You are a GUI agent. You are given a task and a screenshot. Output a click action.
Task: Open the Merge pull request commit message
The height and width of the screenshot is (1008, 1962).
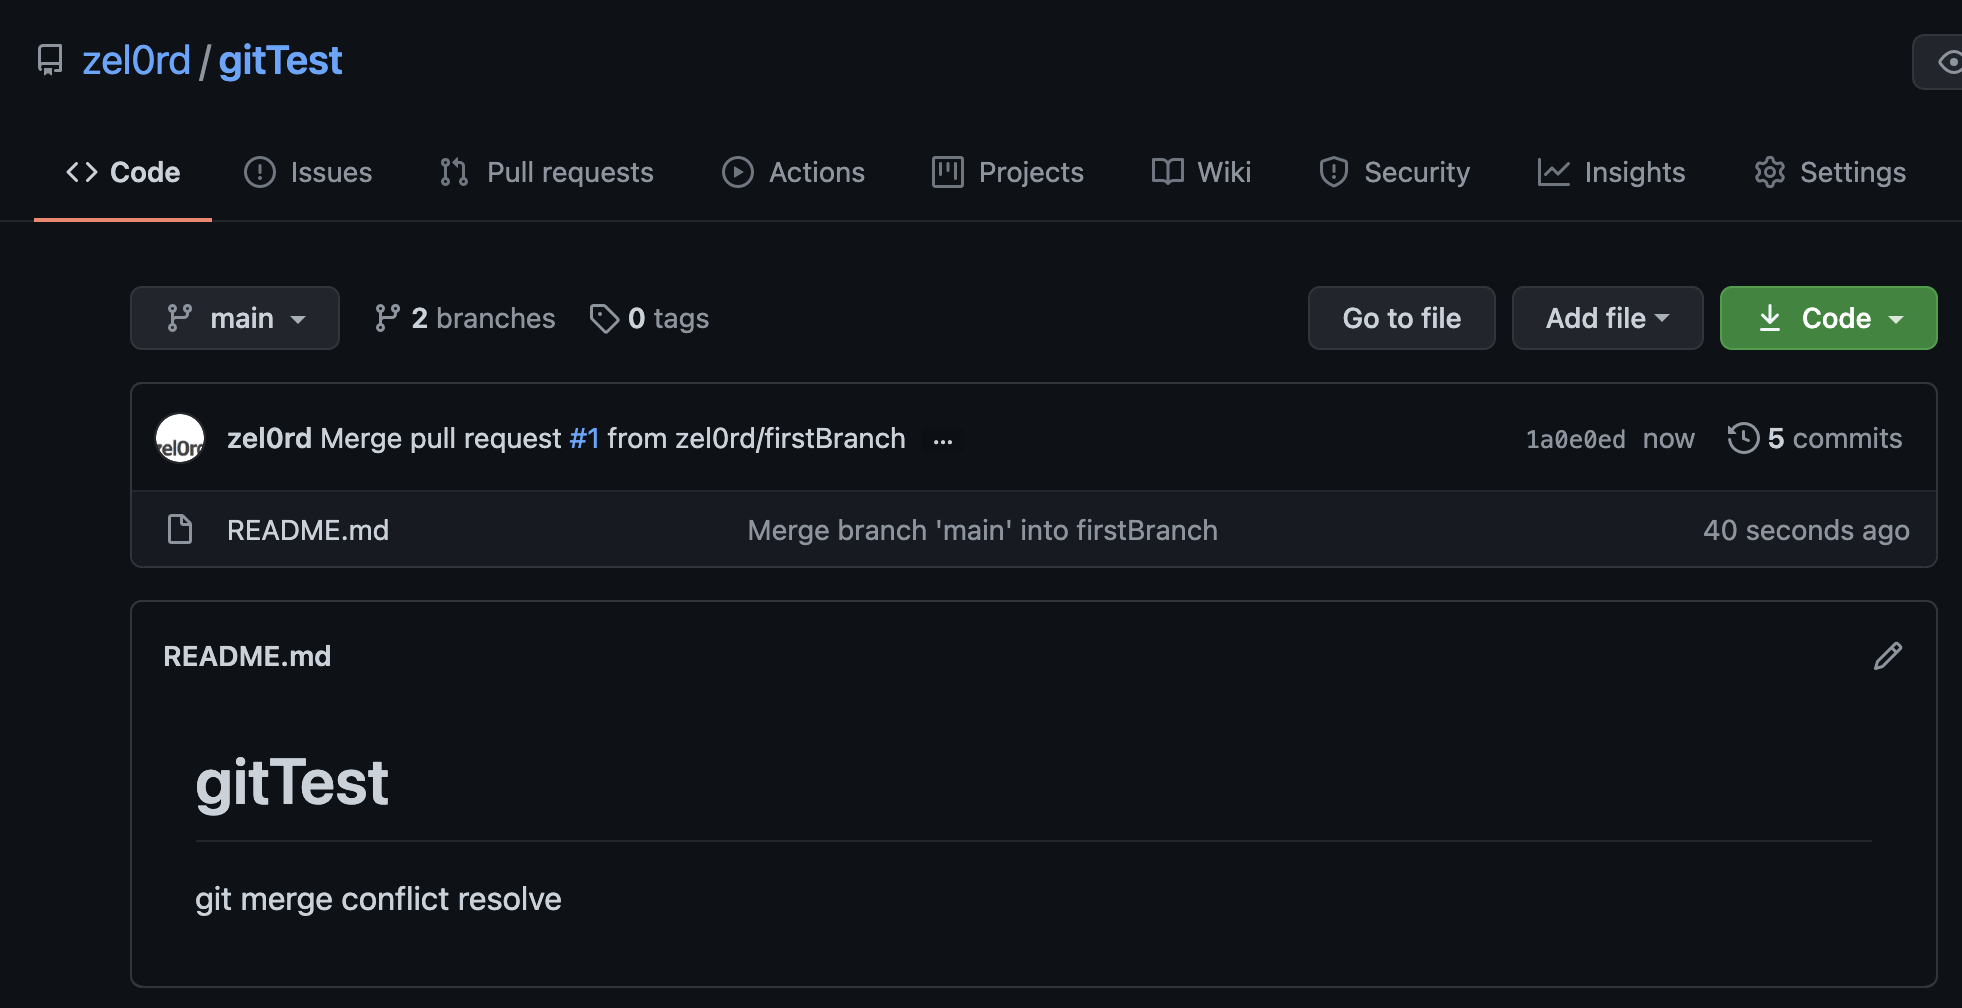[441, 438]
